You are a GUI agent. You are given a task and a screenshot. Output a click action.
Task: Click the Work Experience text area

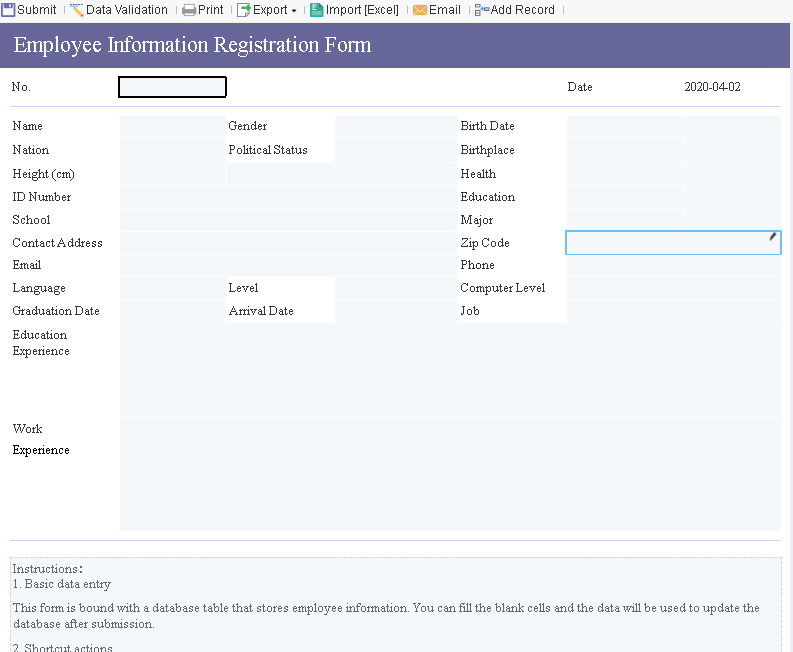[451, 474]
